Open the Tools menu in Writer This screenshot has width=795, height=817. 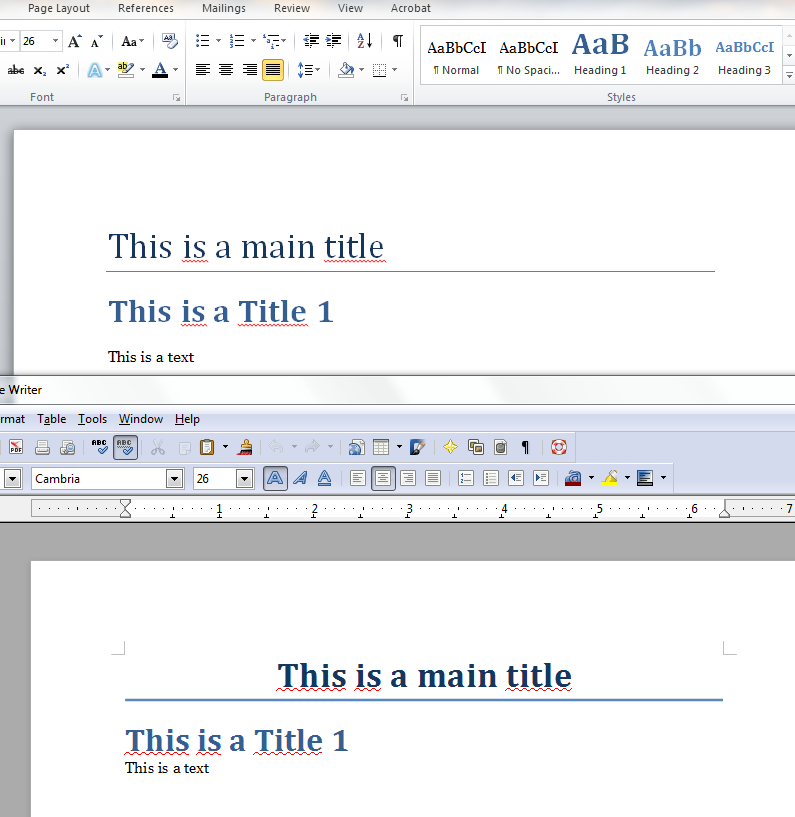pyautogui.click(x=92, y=419)
